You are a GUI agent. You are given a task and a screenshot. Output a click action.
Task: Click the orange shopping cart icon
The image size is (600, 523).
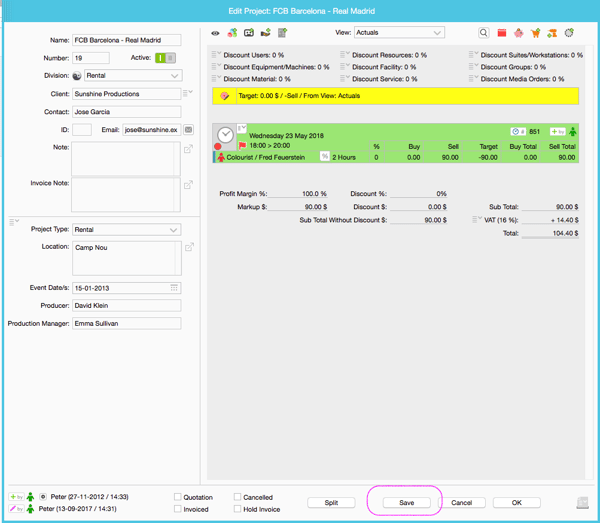[535, 33]
